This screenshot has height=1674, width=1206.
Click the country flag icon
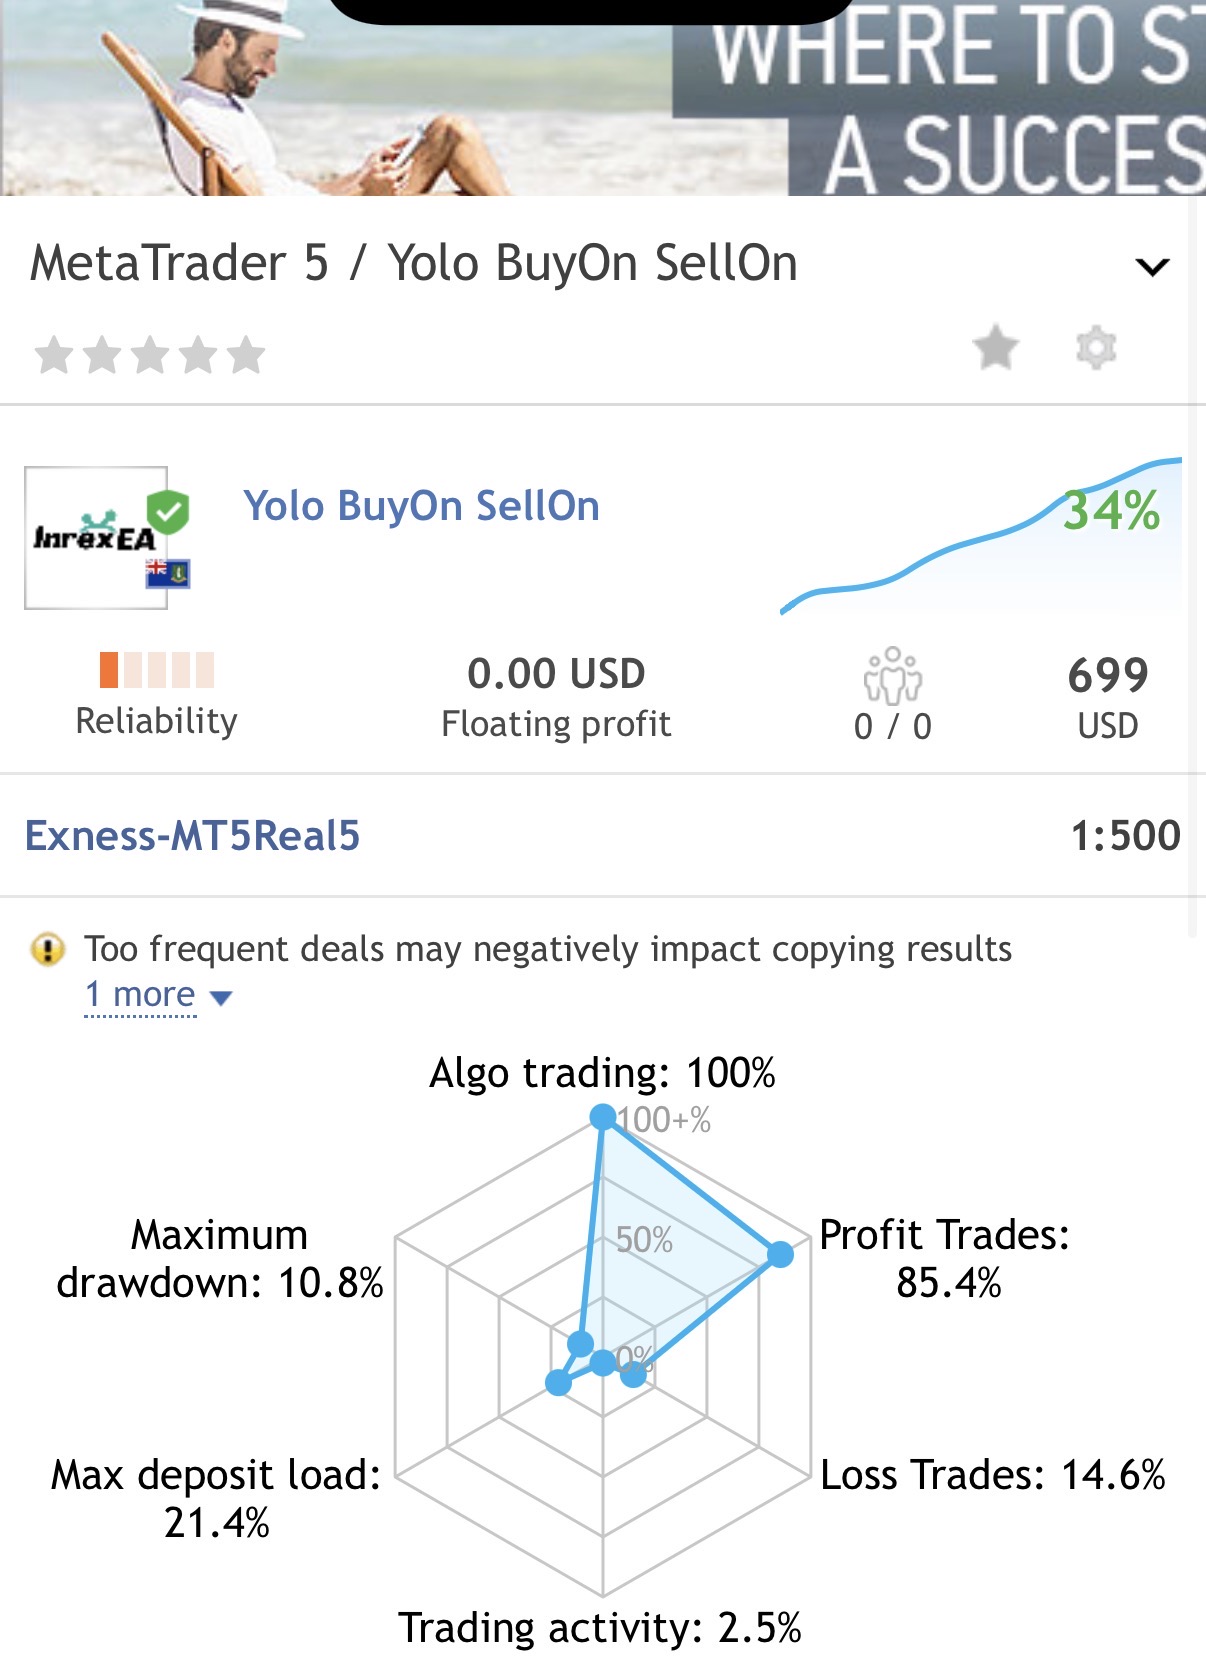click(x=167, y=573)
